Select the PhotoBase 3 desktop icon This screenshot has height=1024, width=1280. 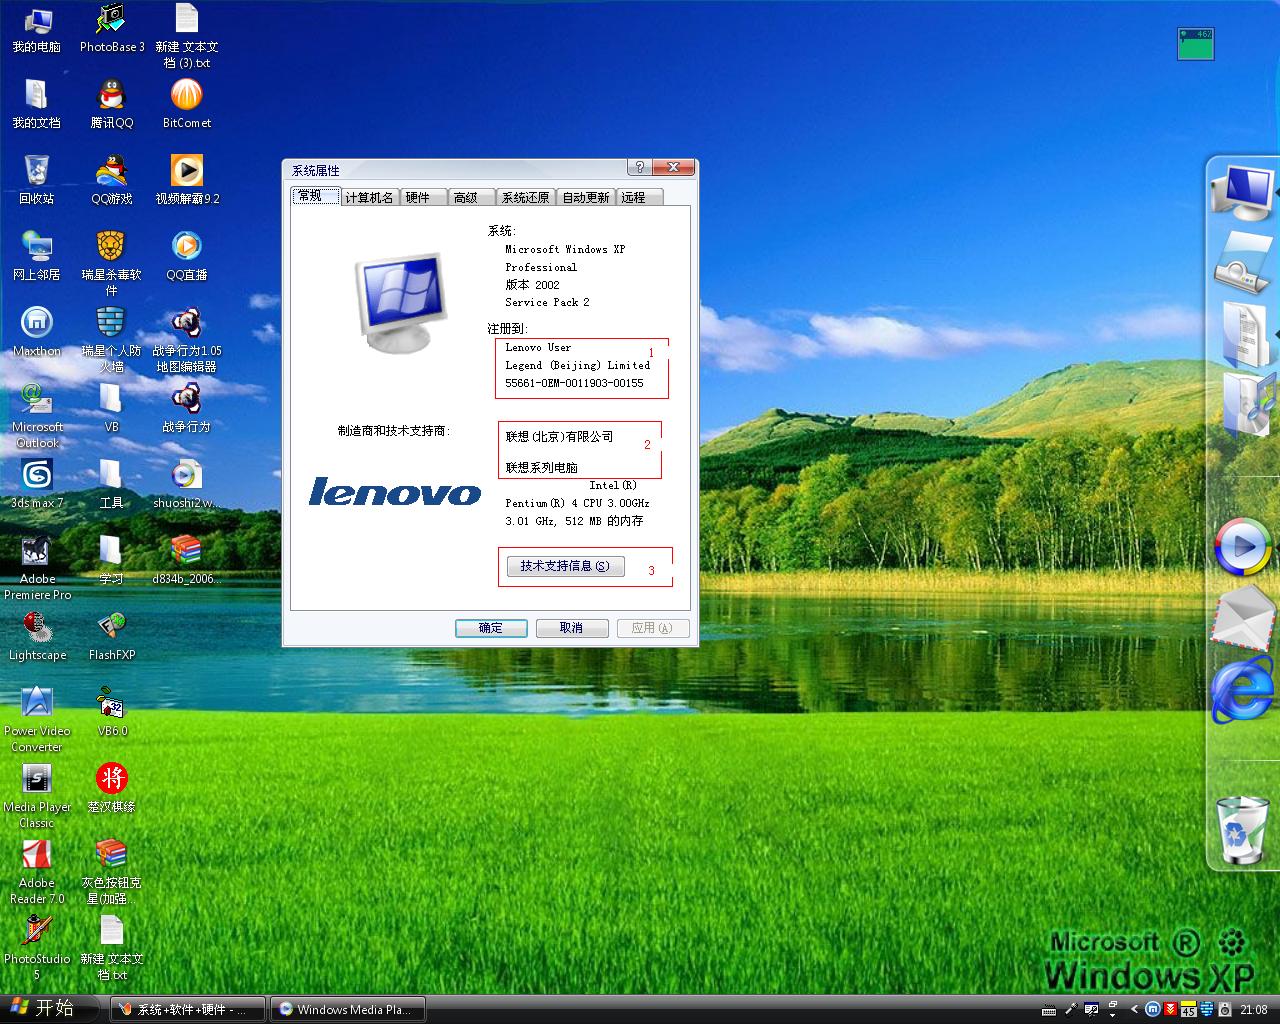pos(112,28)
